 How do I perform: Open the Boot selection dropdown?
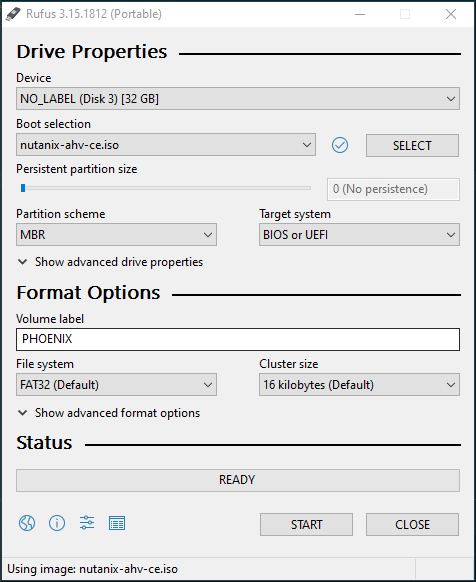pyautogui.click(x=166, y=145)
